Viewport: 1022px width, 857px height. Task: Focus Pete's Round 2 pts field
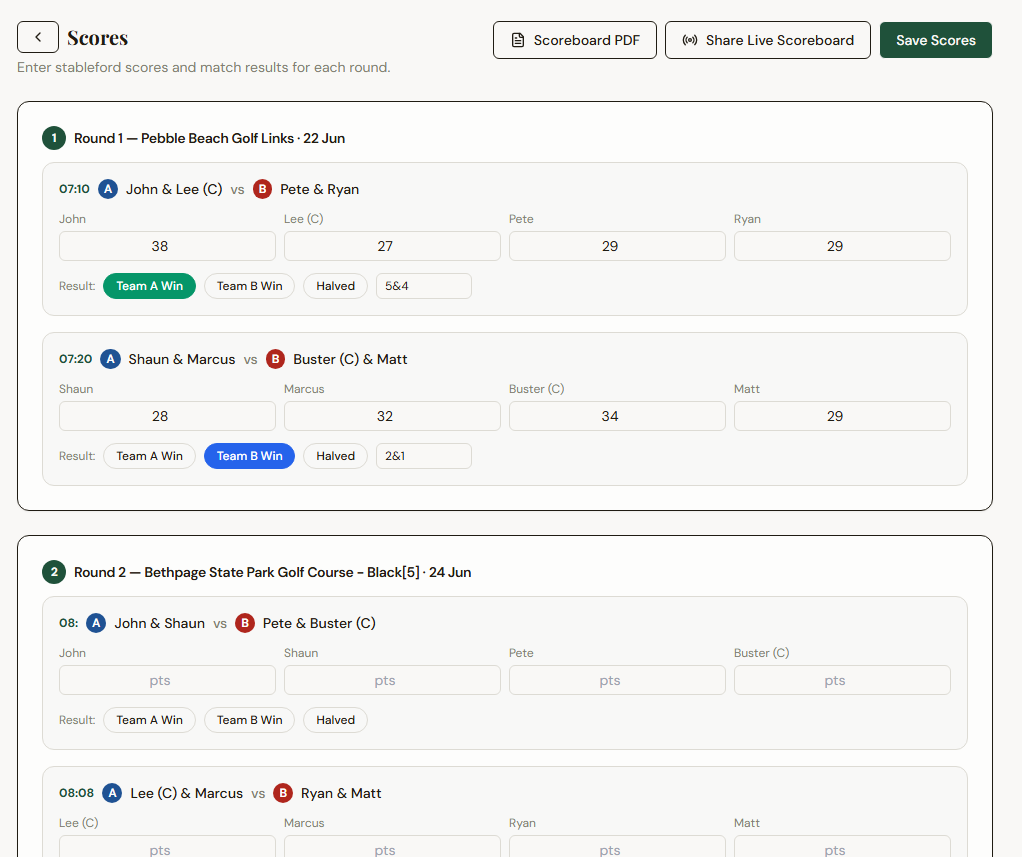coord(617,680)
